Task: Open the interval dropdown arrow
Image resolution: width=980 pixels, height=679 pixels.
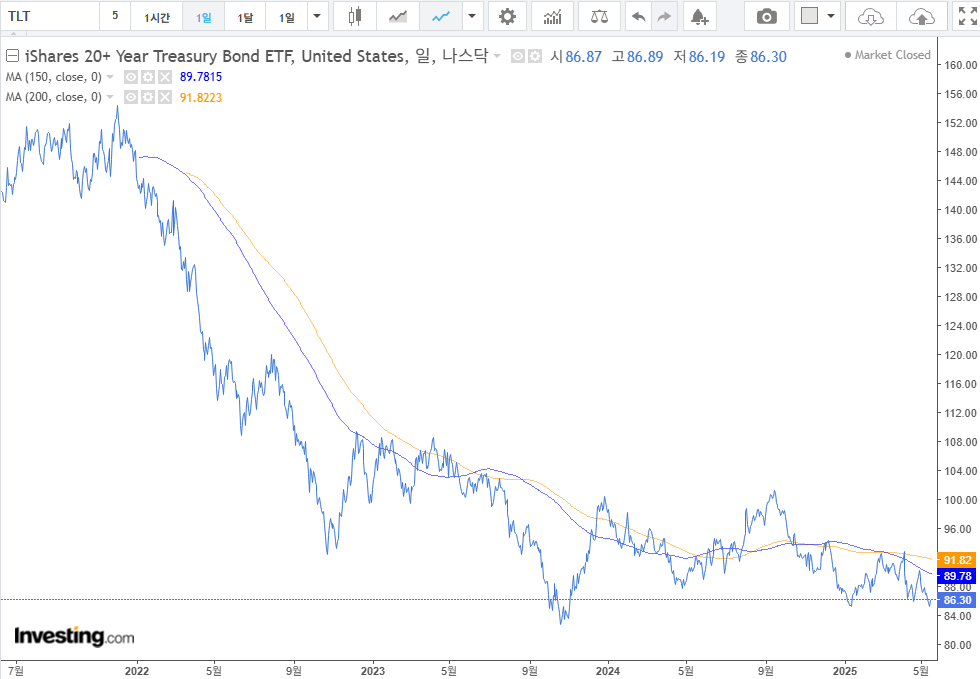Action: coord(318,16)
